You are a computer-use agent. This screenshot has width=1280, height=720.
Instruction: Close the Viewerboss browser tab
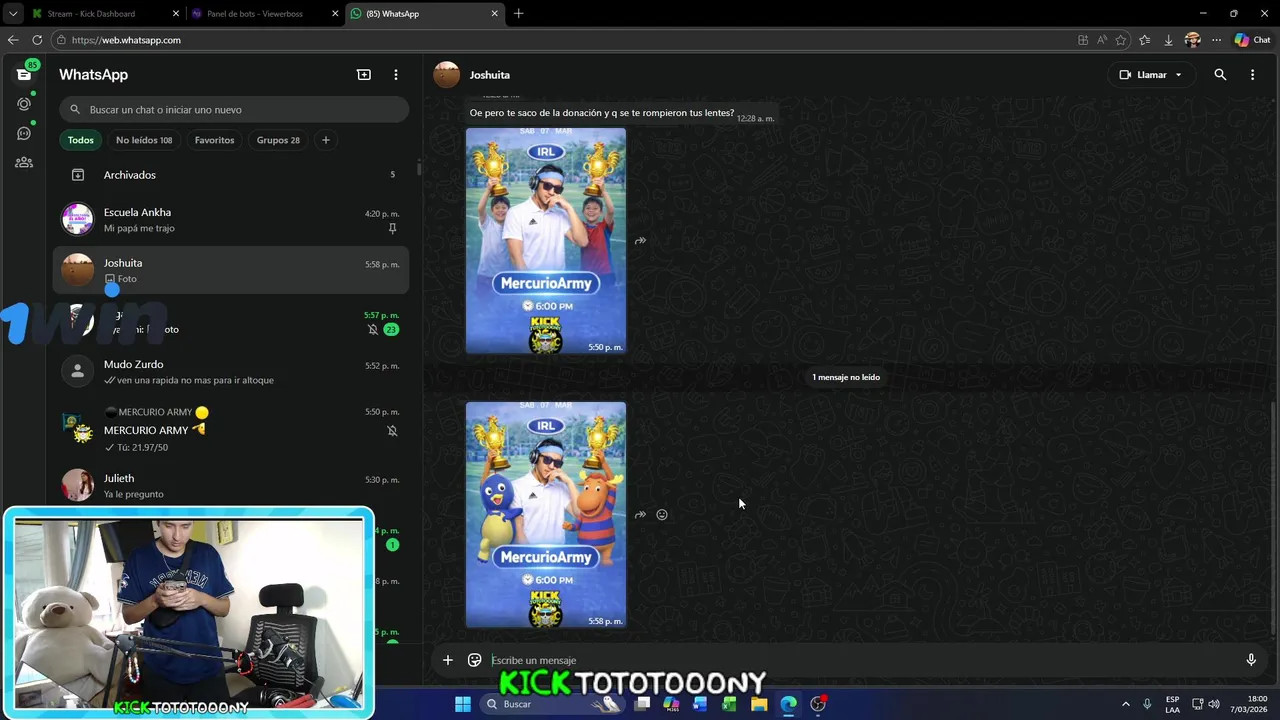tap(335, 14)
